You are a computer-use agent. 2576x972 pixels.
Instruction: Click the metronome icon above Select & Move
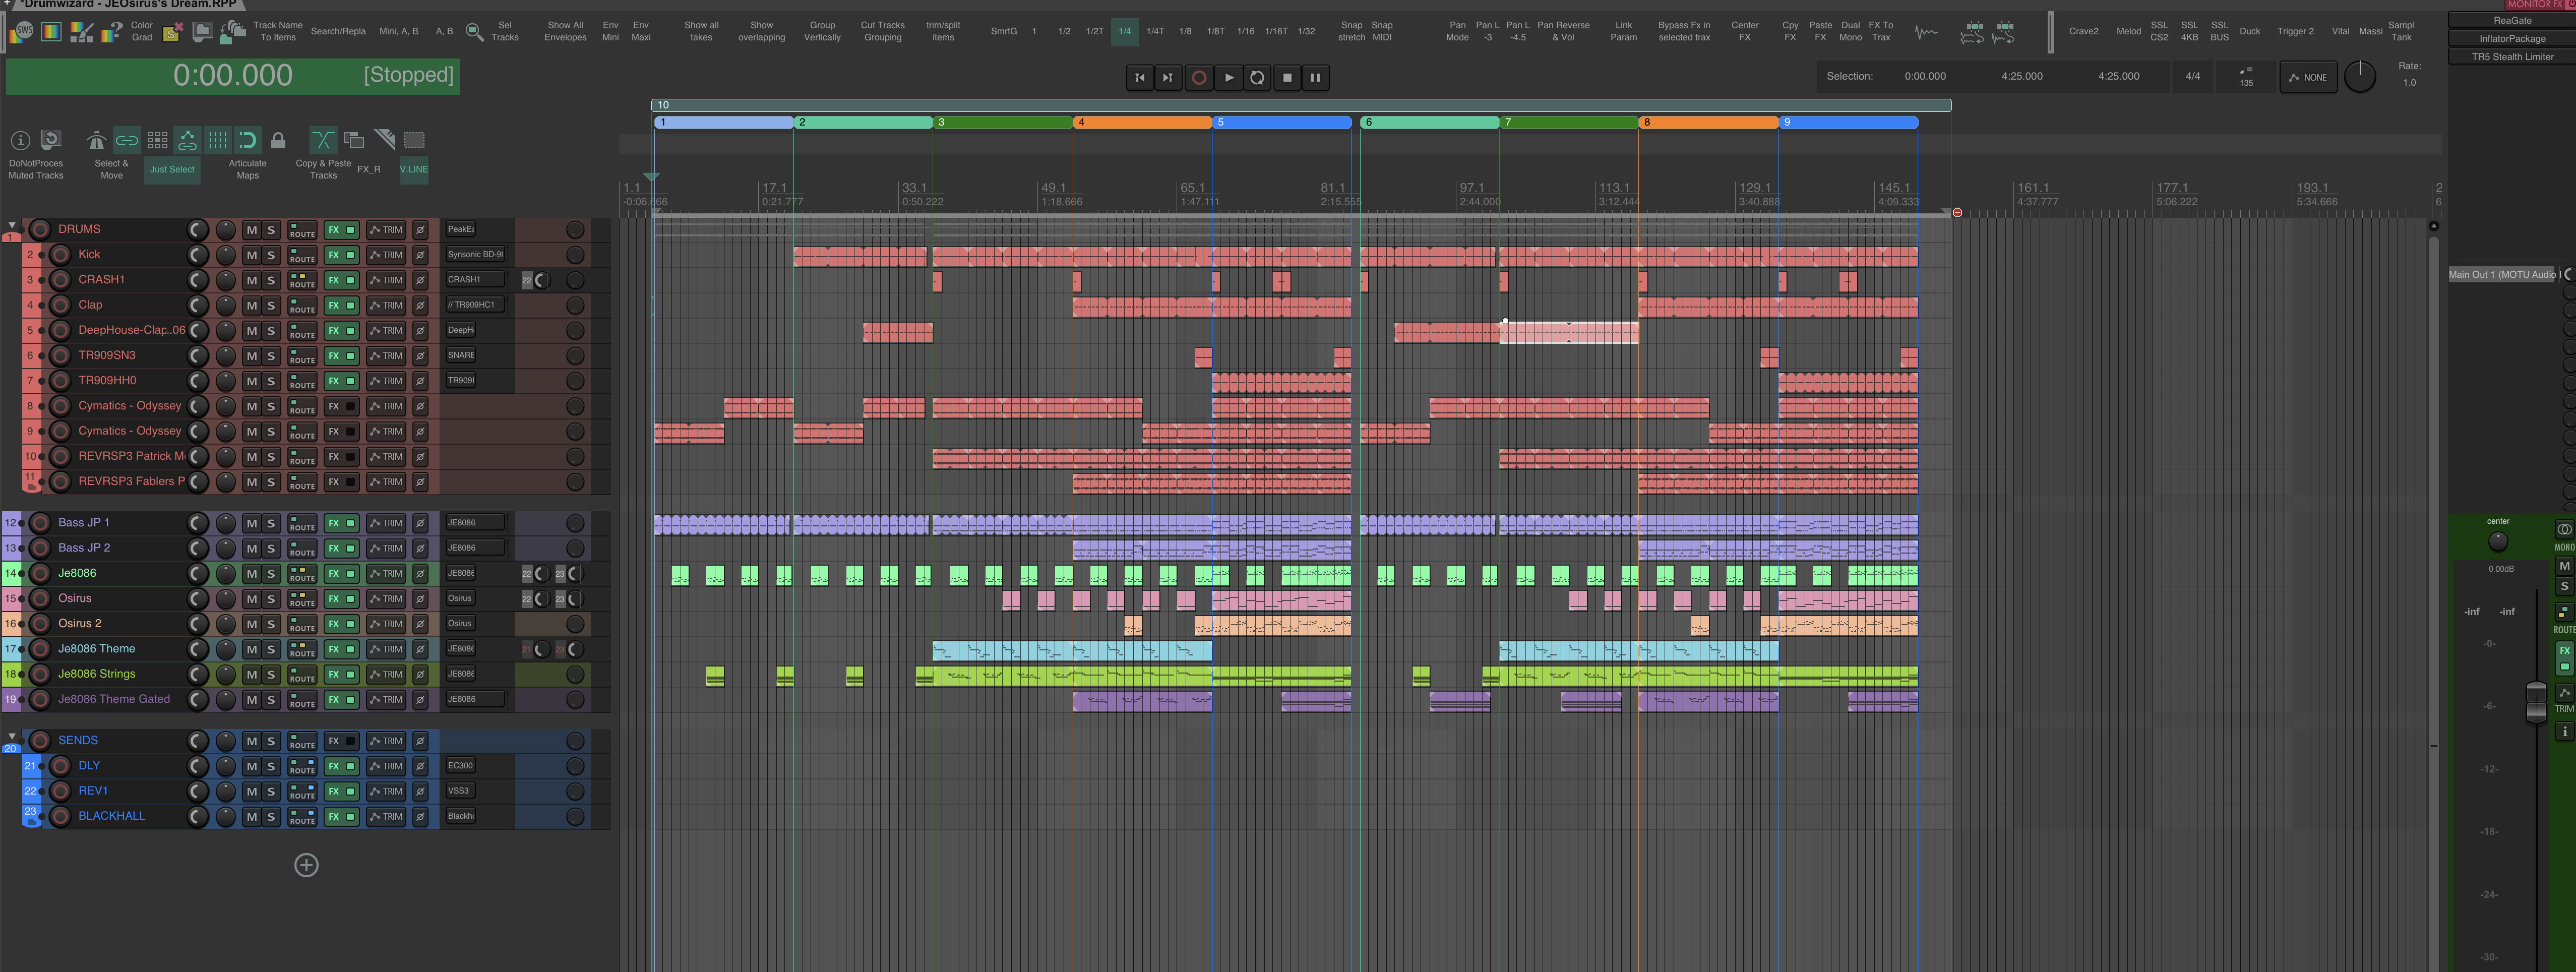(96, 141)
